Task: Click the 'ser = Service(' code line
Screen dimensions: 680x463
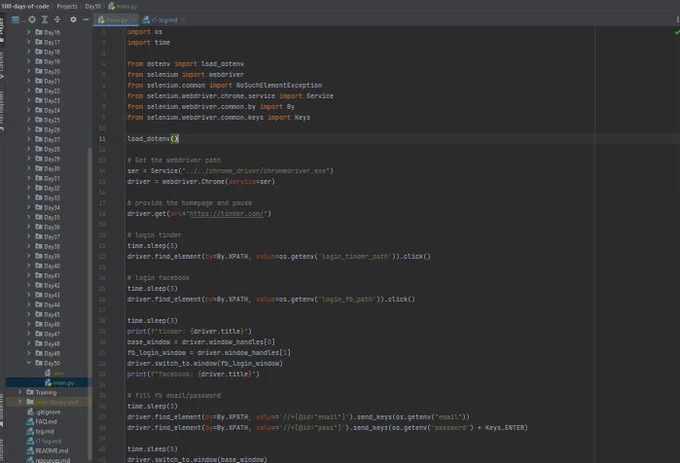Action: pyautogui.click(x=230, y=171)
